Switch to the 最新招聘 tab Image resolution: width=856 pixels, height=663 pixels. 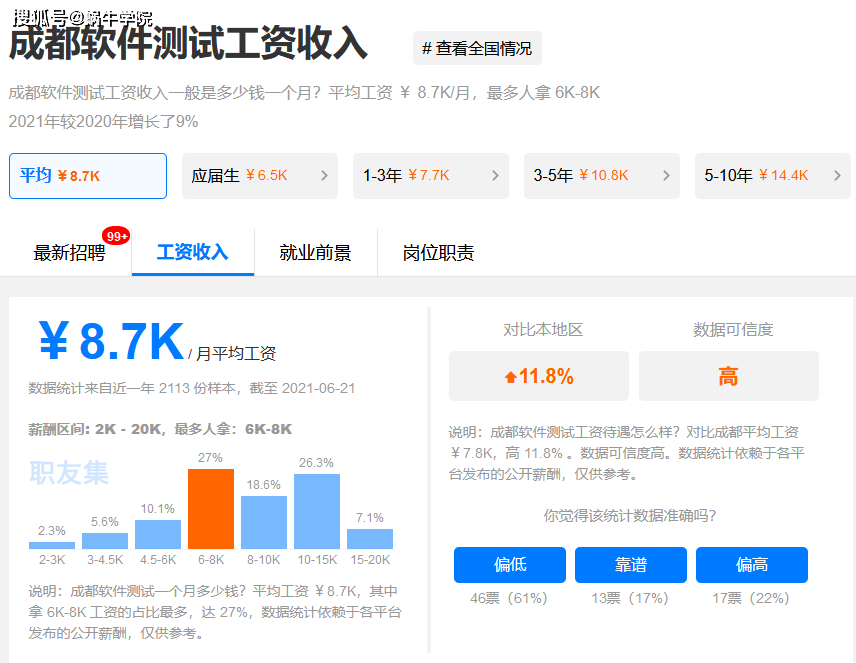(x=69, y=253)
